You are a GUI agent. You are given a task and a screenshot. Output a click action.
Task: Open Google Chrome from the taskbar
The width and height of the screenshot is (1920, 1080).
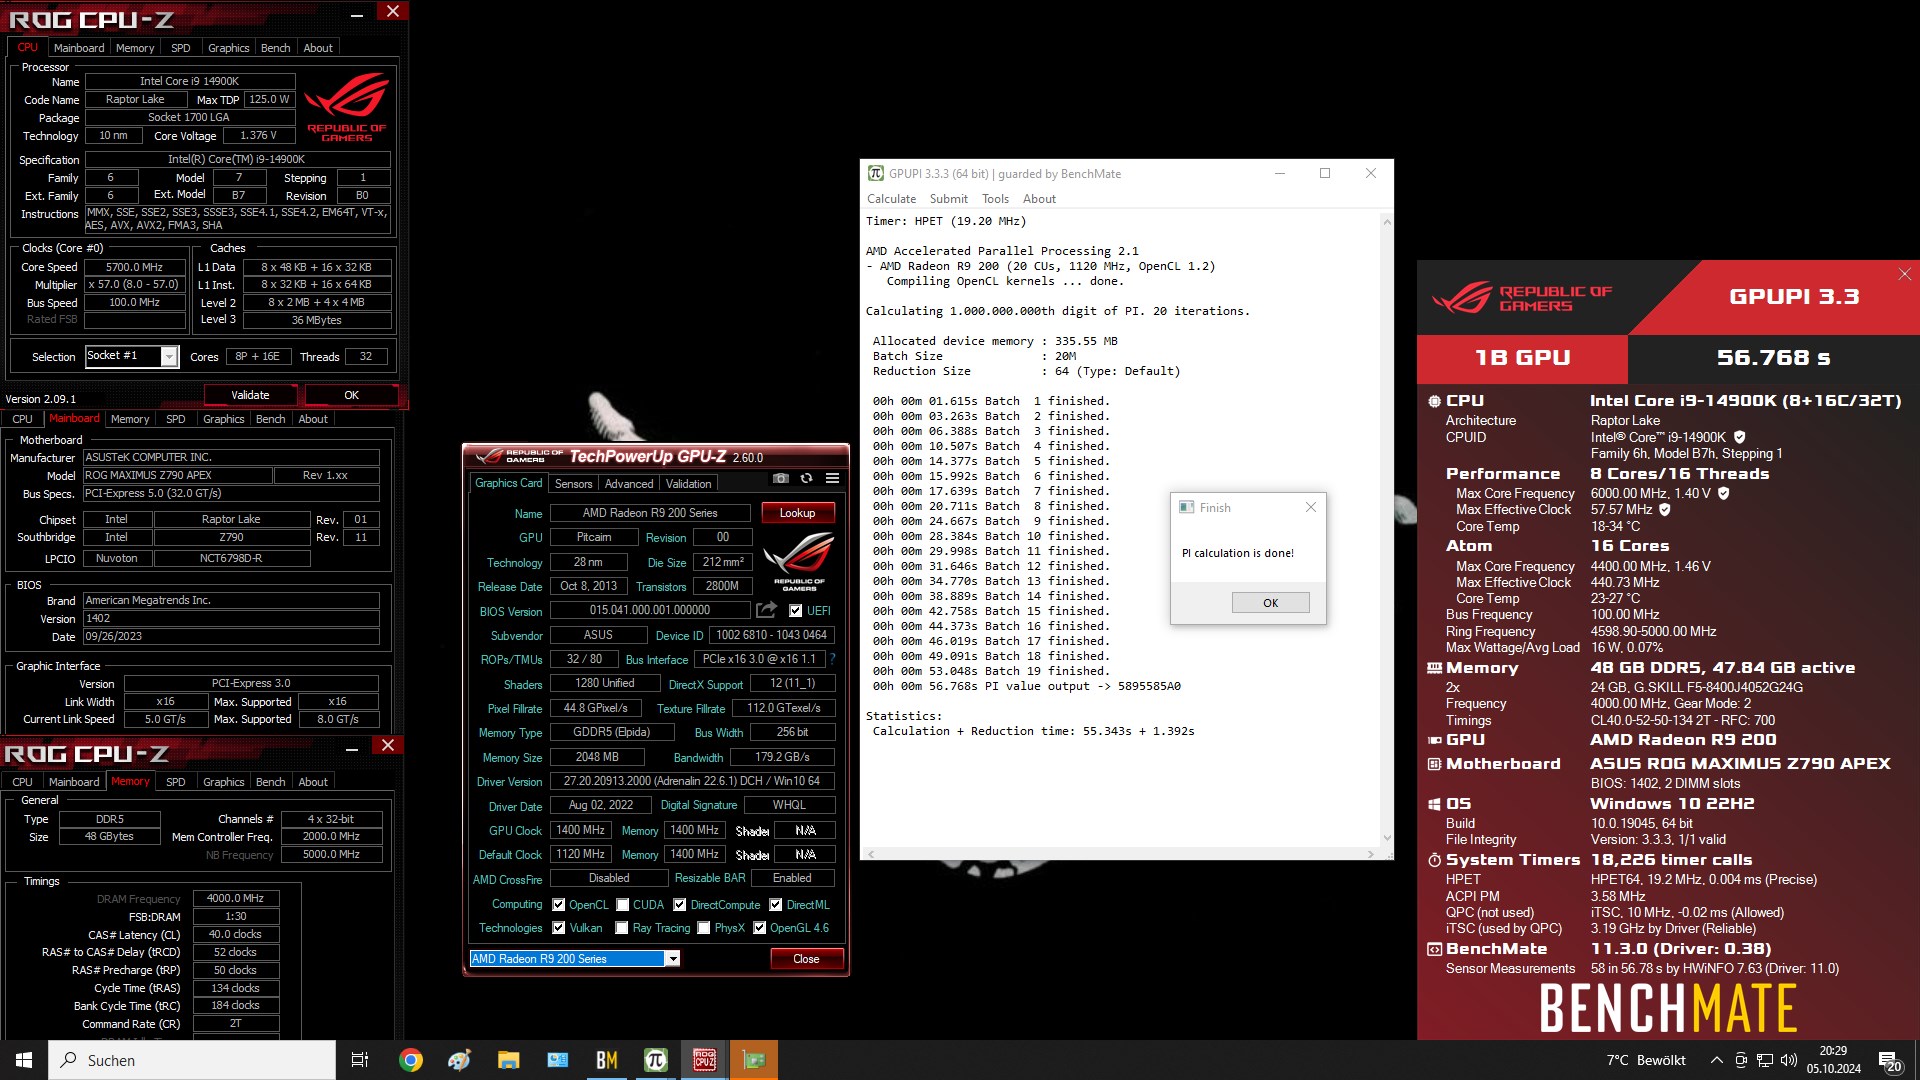[410, 1060]
